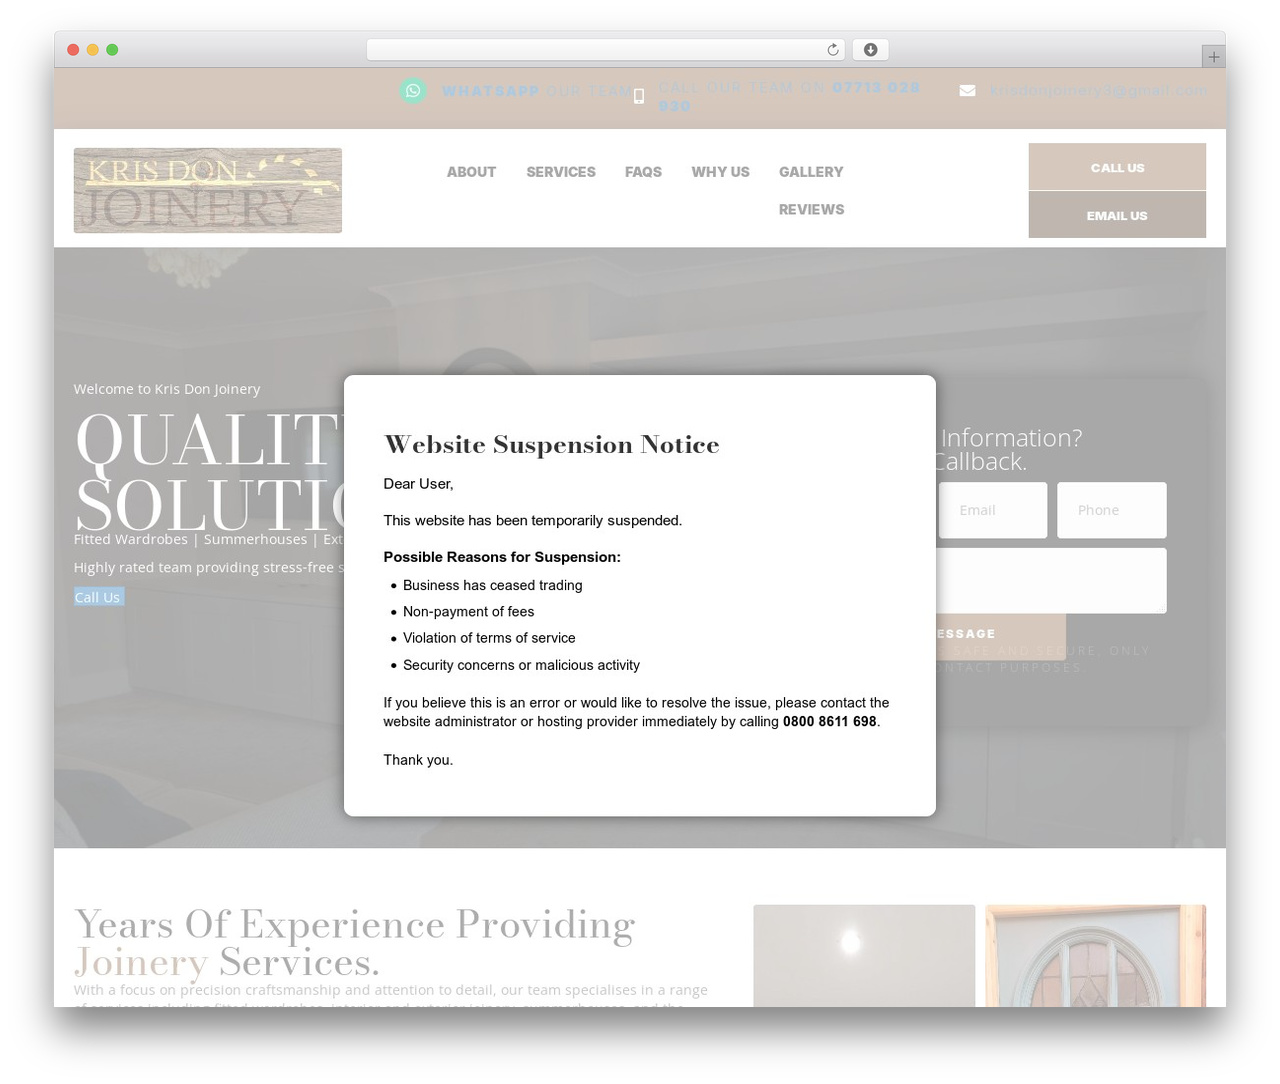Click the macOS green maximize button
Viewport: 1280px width, 1084px height.
click(112, 50)
